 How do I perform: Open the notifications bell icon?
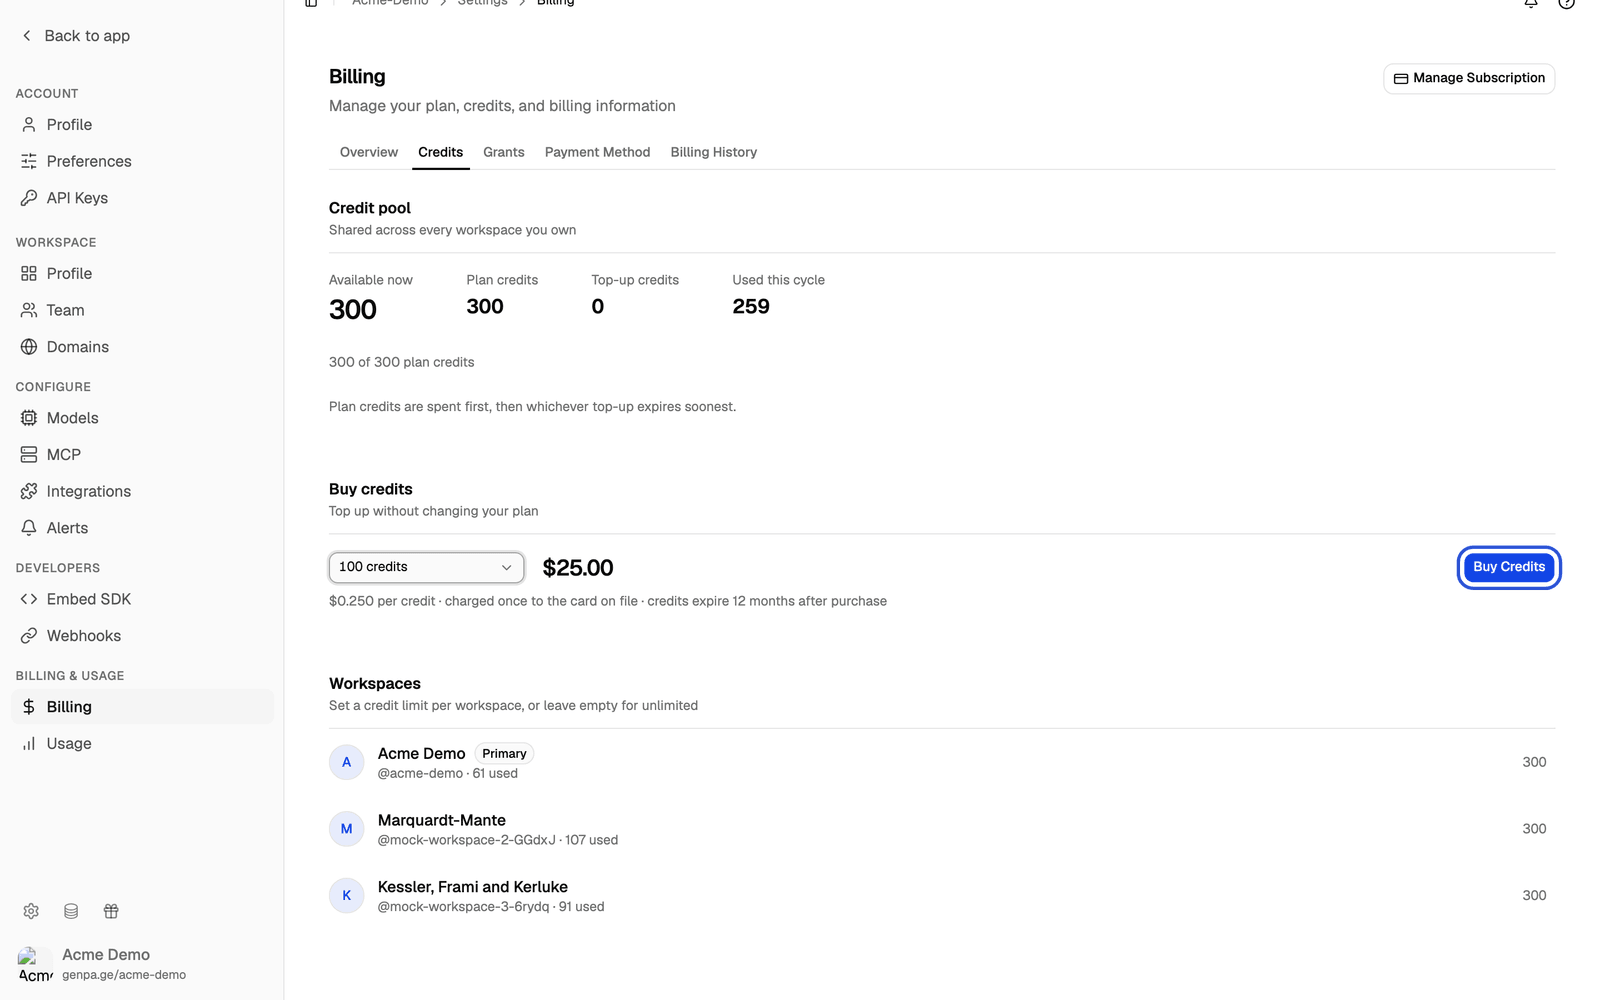pos(1530,3)
